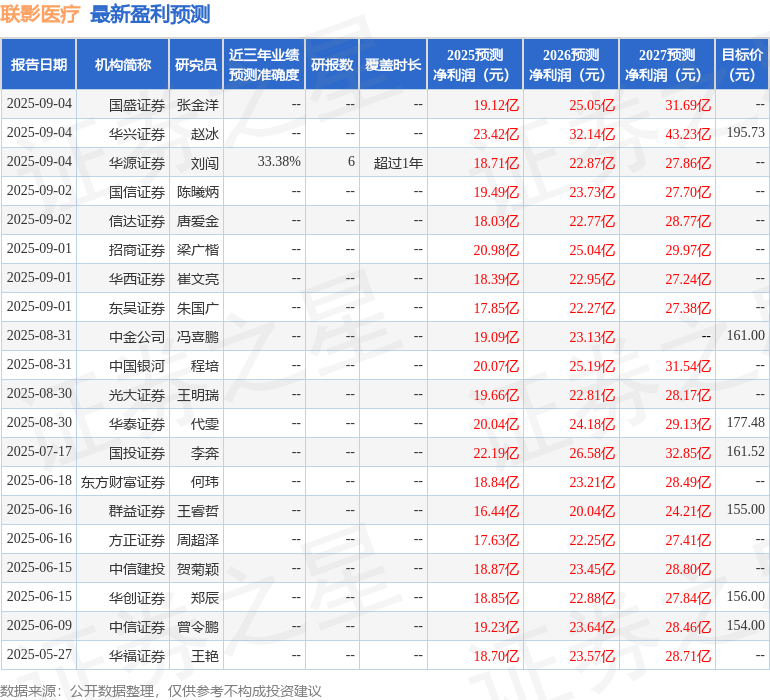Click the 研报数 column header
Image resolution: width=770 pixels, height=700 pixels.
tap(332, 65)
